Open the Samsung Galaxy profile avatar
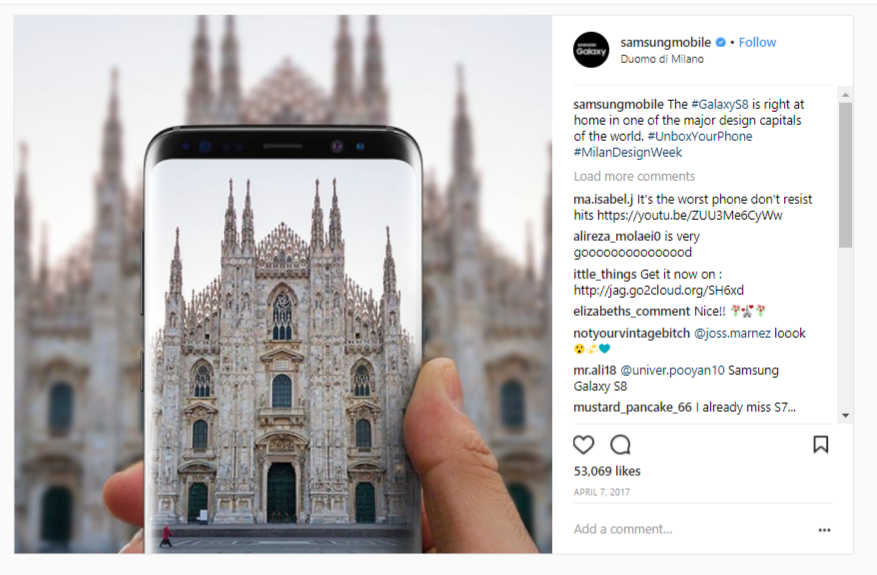The height and width of the screenshot is (575, 877). pyautogui.click(x=591, y=50)
